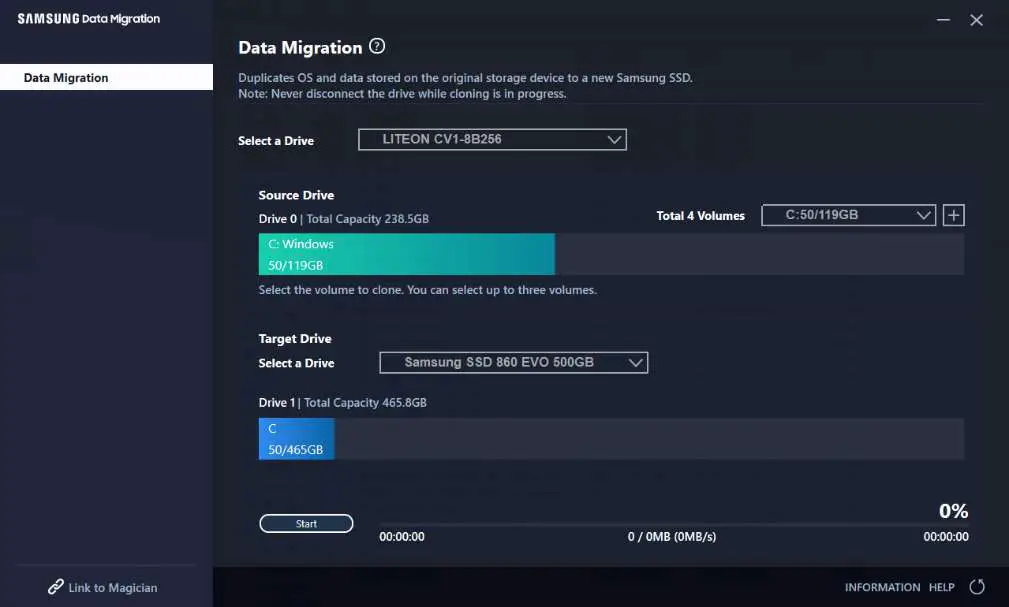Viewport: 1009px width, 607px height.
Task: Open HELP from the bottom bar
Action: pyautogui.click(x=941, y=587)
